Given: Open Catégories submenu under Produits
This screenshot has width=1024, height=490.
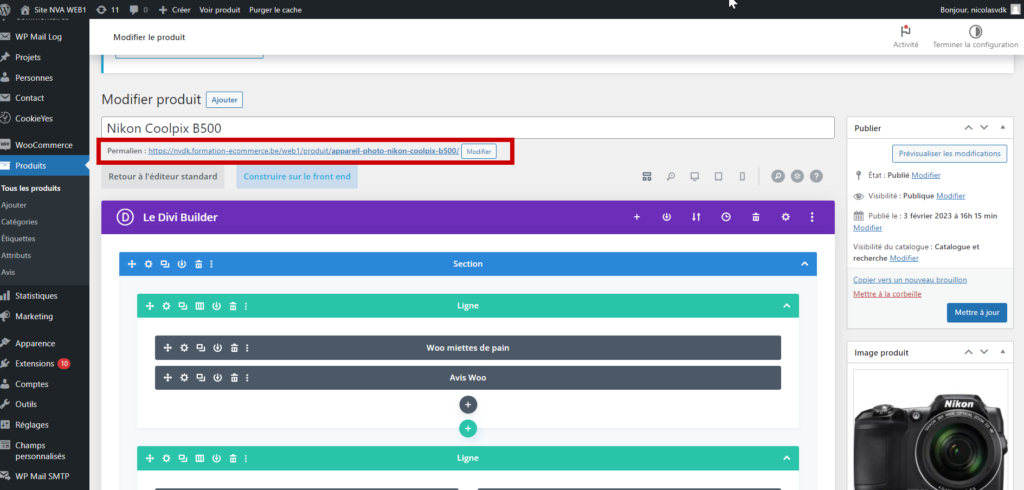Looking at the screenshot, I should click(20, 221).
